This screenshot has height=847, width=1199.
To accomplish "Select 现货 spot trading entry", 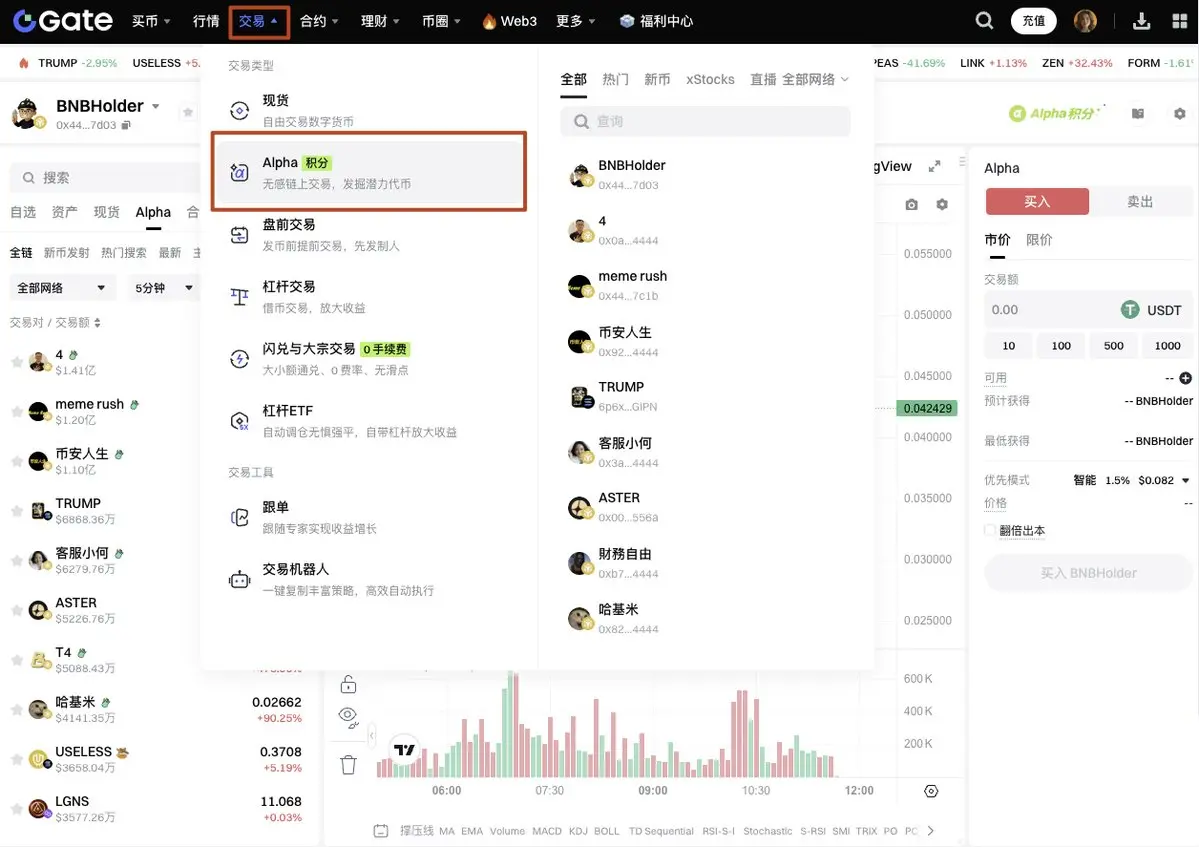I will tap(369, 110).
